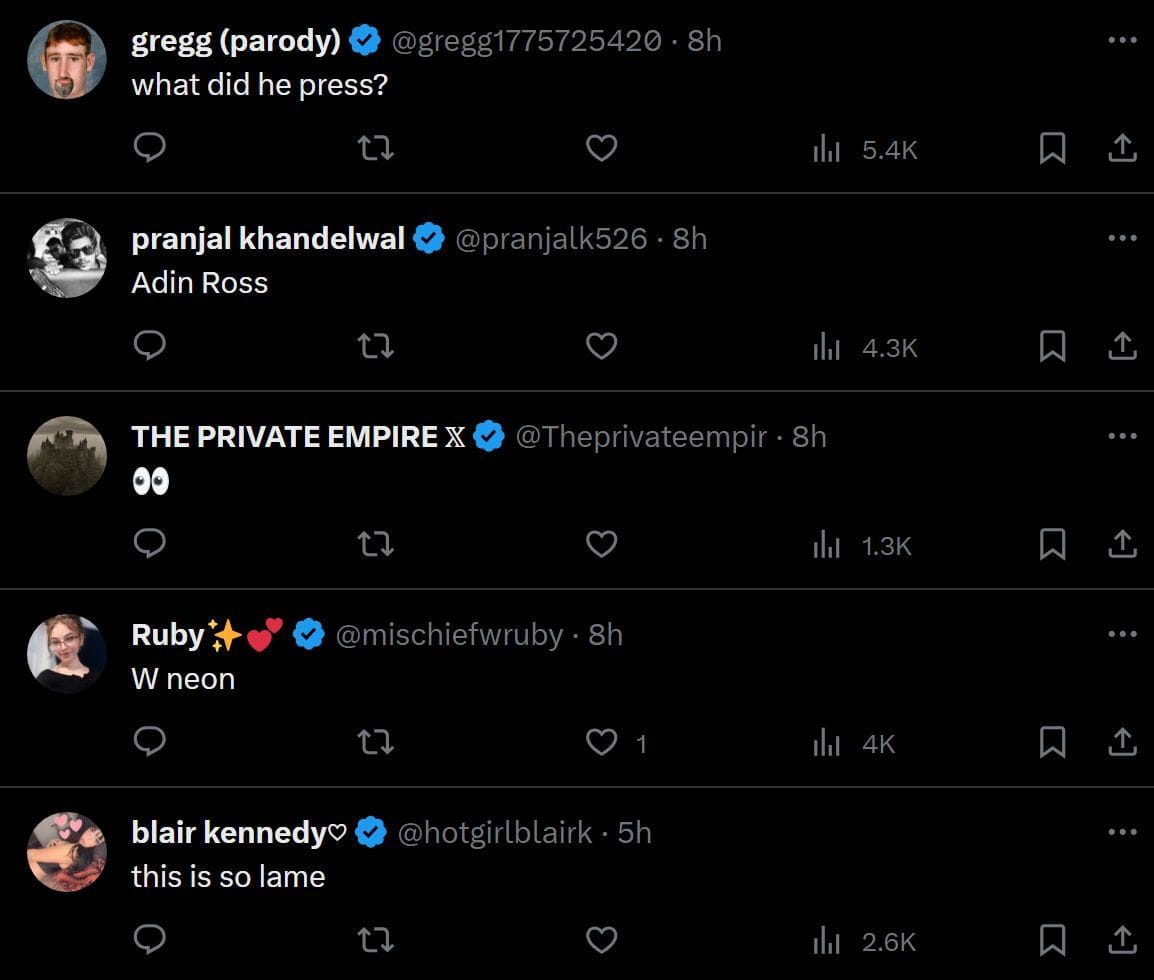Reply to gregg's "what did he press?" tweet
Viewport: 1154px width, 980px height.
(x=149, y=148)
